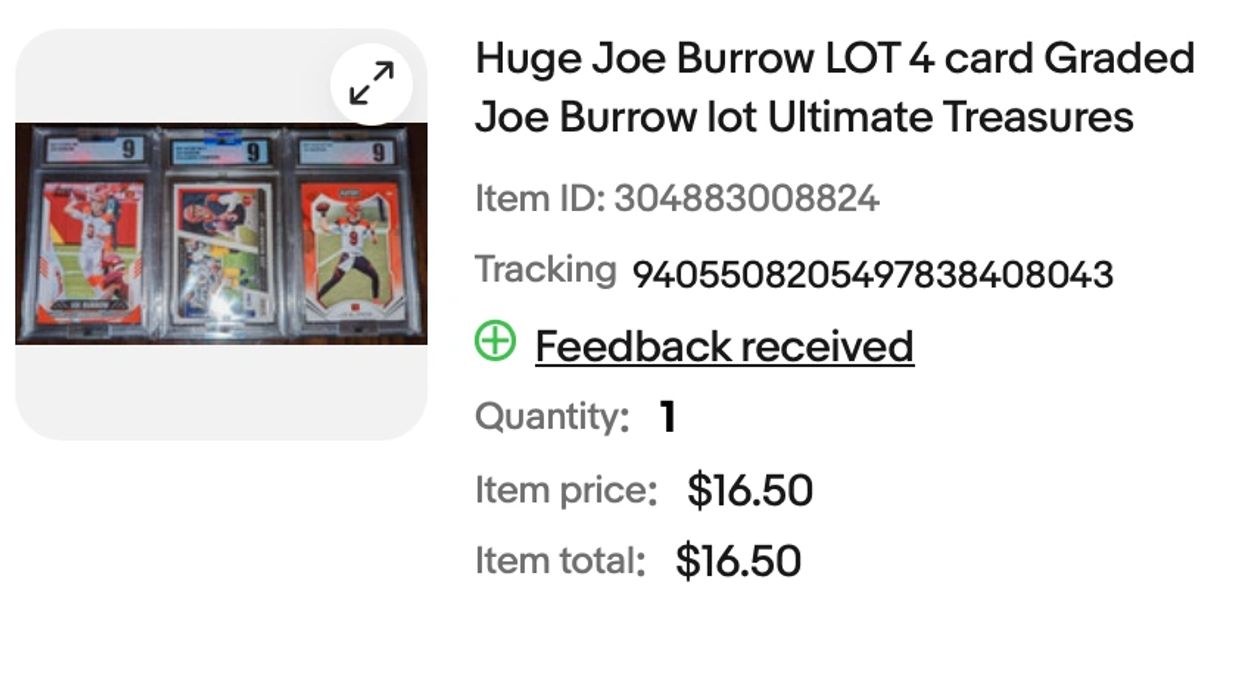Click the Tracking label

[545, 269]
